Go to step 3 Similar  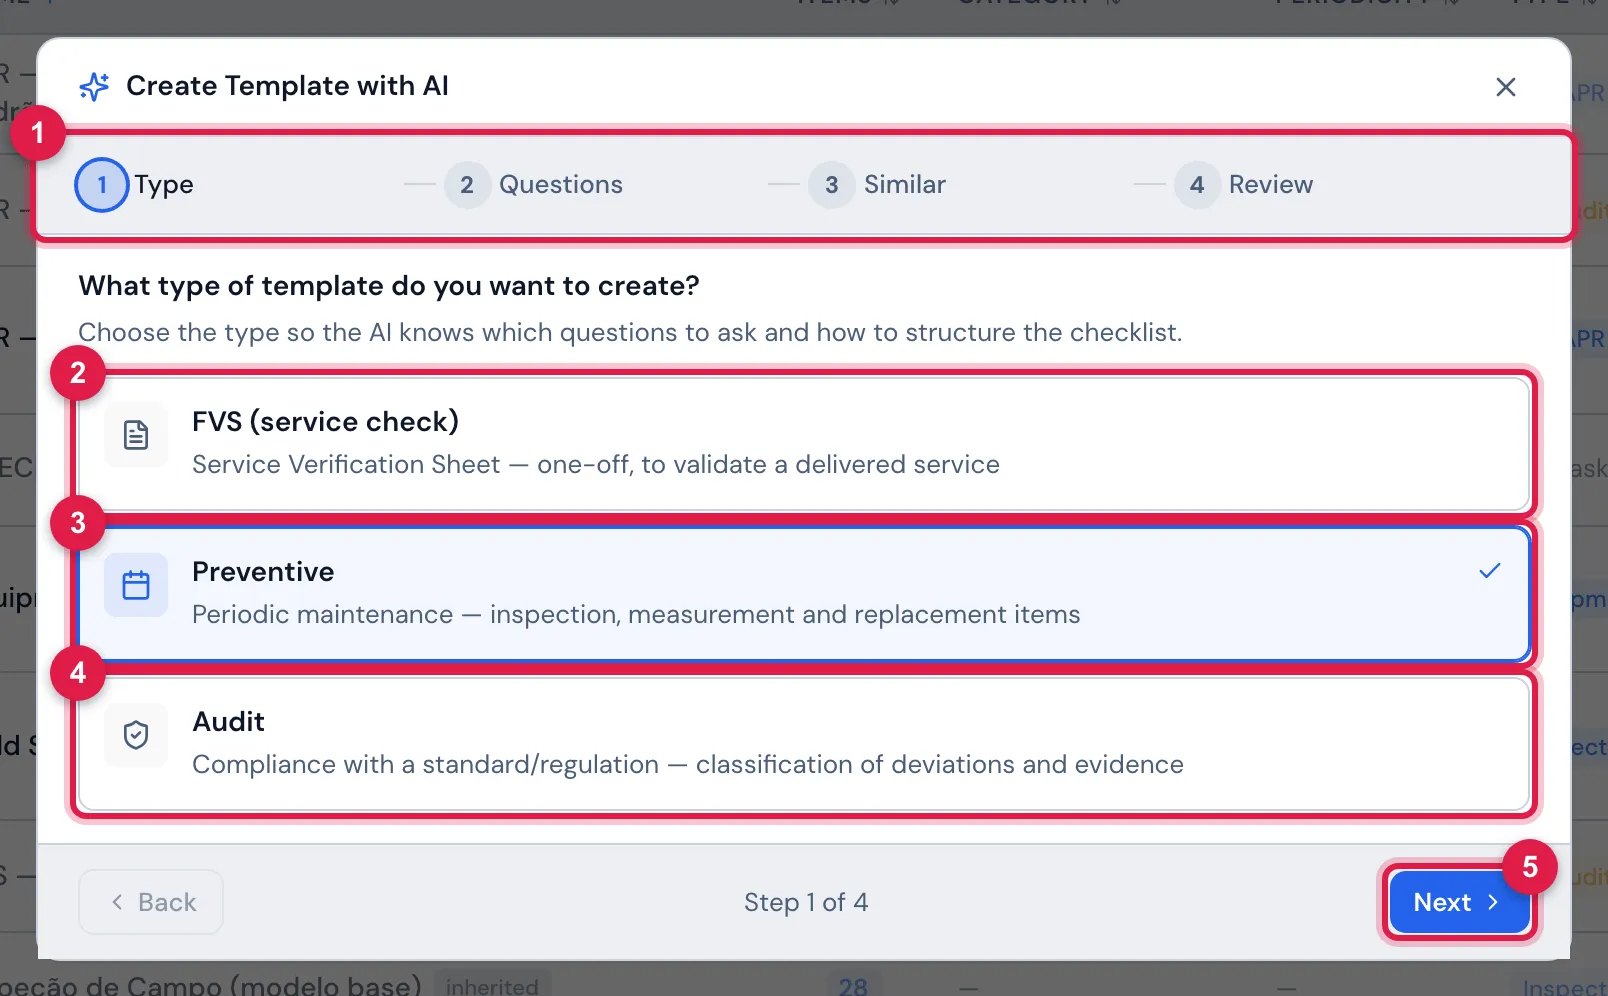coord(877,185)
